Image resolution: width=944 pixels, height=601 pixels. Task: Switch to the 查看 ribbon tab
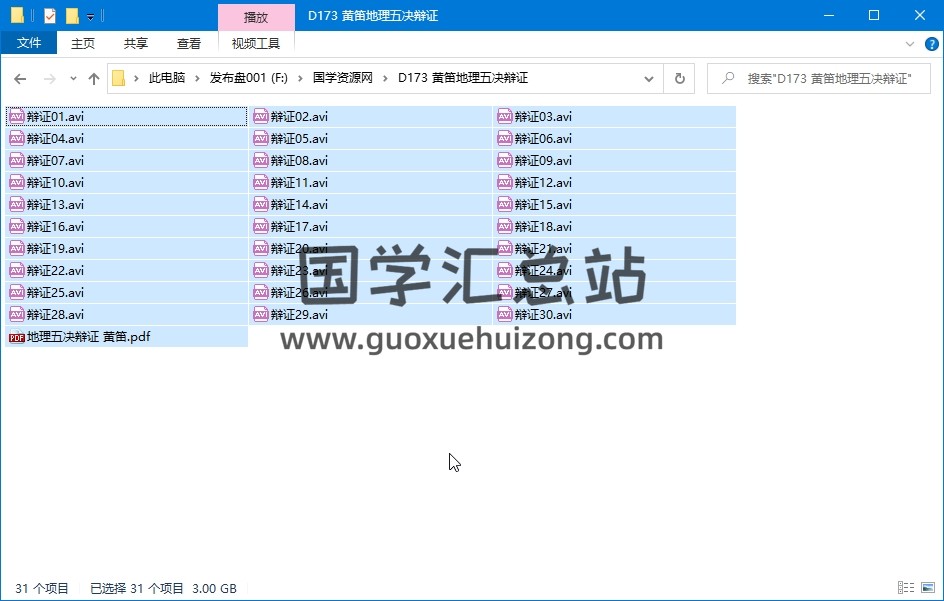pyautogui.click(x=189, y=43)
